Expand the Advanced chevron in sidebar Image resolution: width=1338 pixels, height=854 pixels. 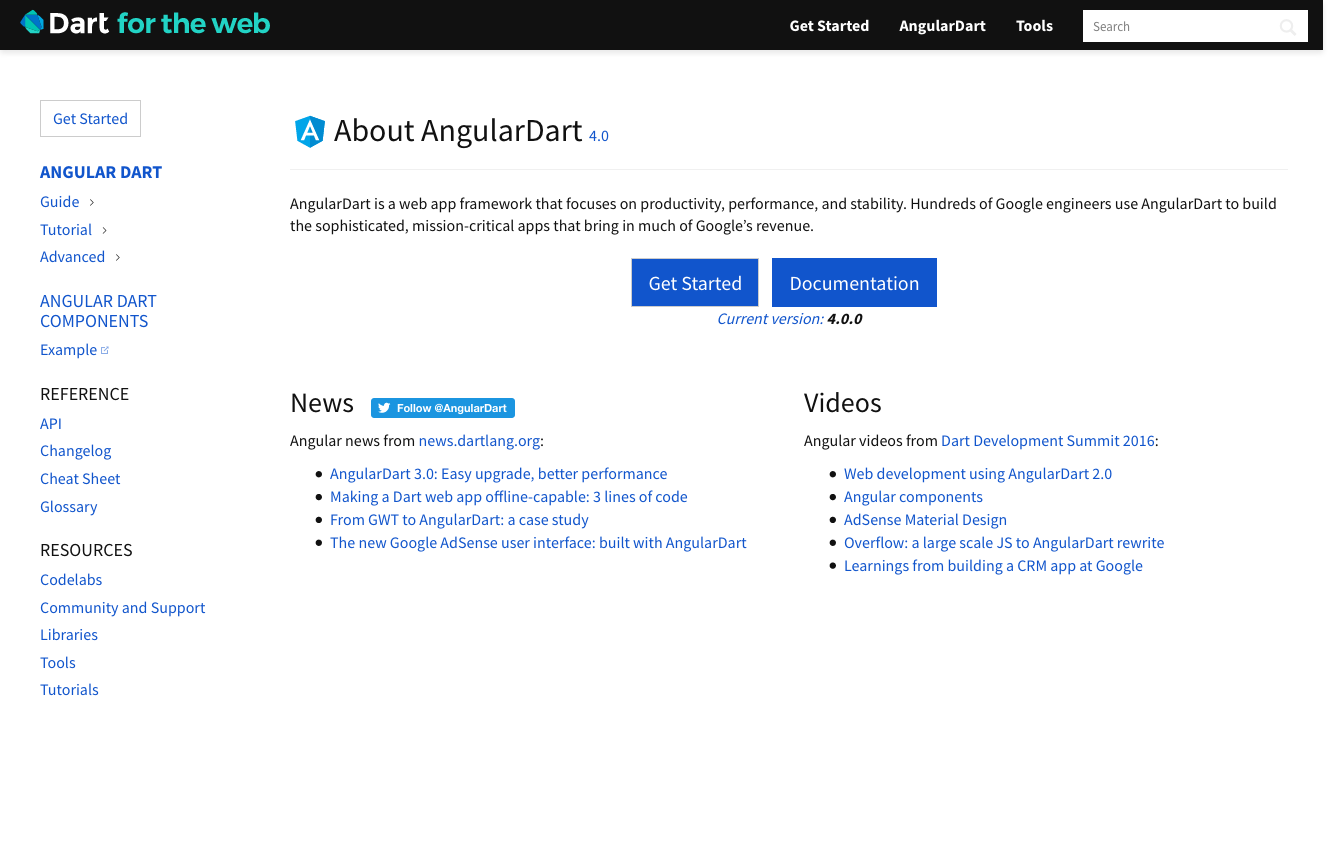coord(117,257)
